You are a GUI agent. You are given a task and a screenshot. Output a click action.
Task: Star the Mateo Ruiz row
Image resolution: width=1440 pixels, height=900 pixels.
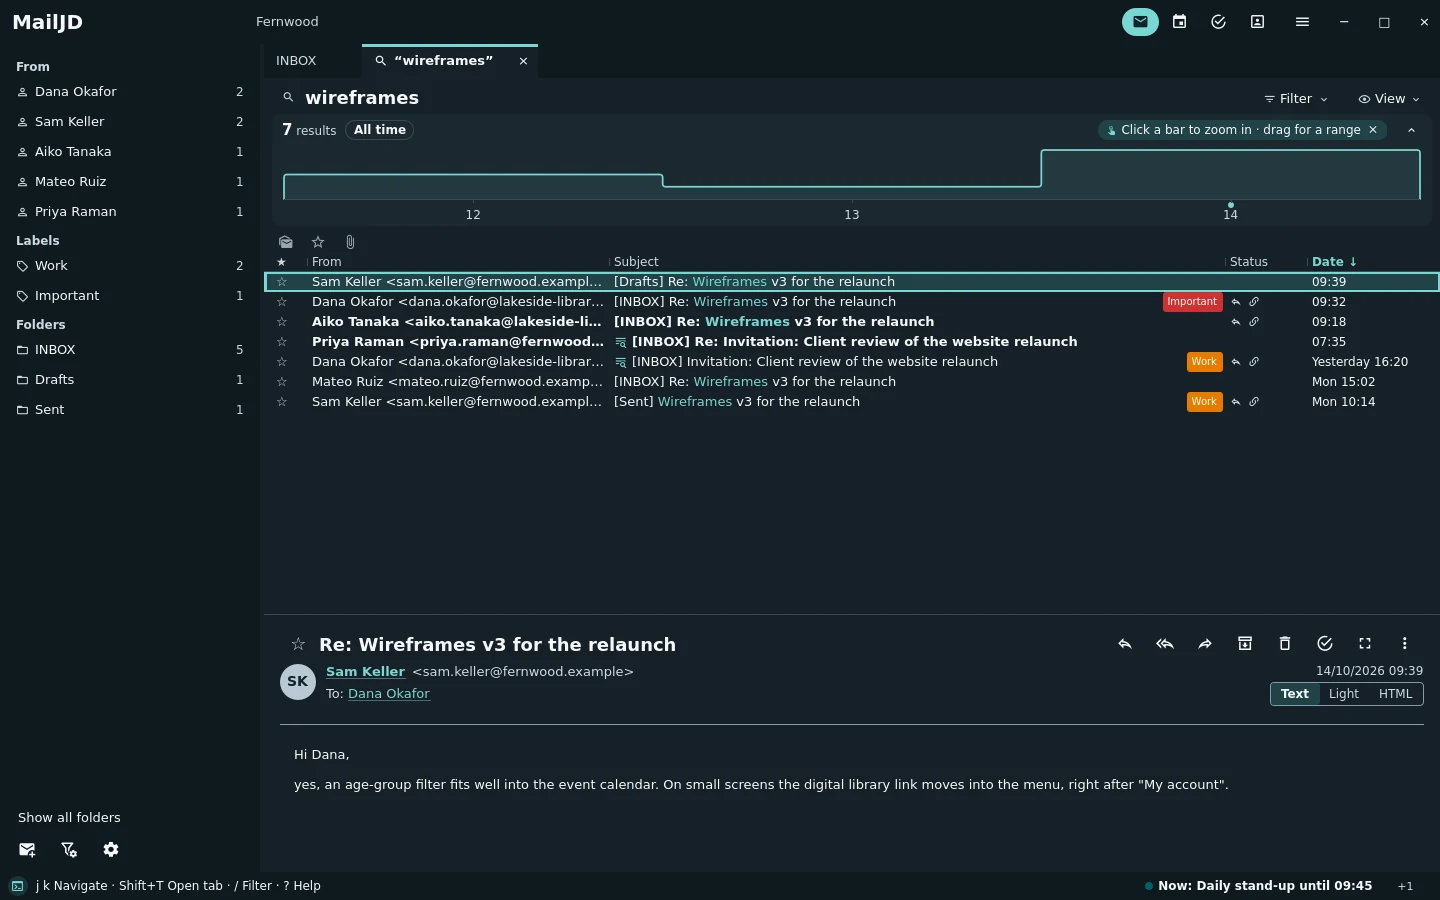coord(282,382)
